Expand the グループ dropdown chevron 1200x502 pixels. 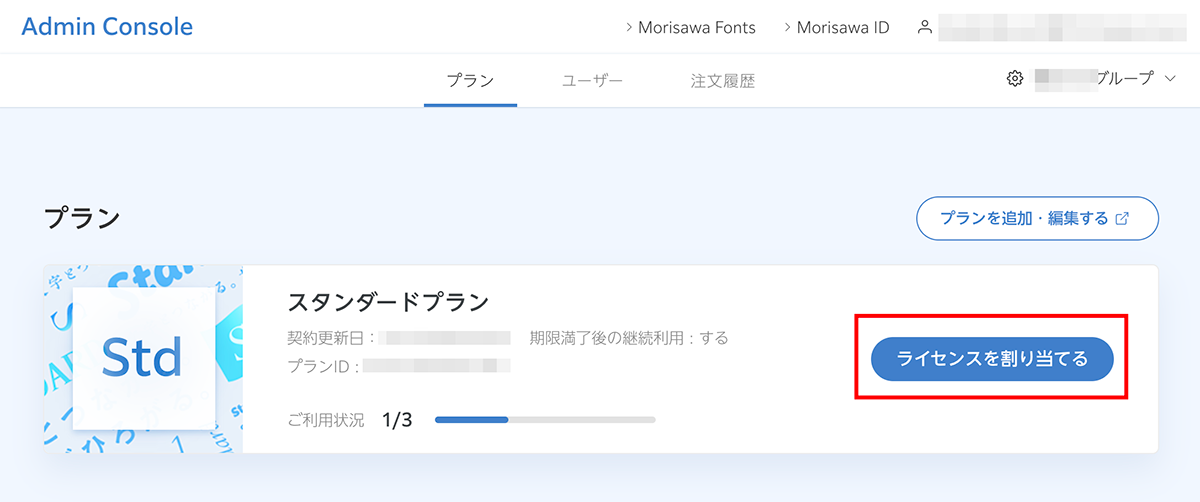coord(1171,78)
